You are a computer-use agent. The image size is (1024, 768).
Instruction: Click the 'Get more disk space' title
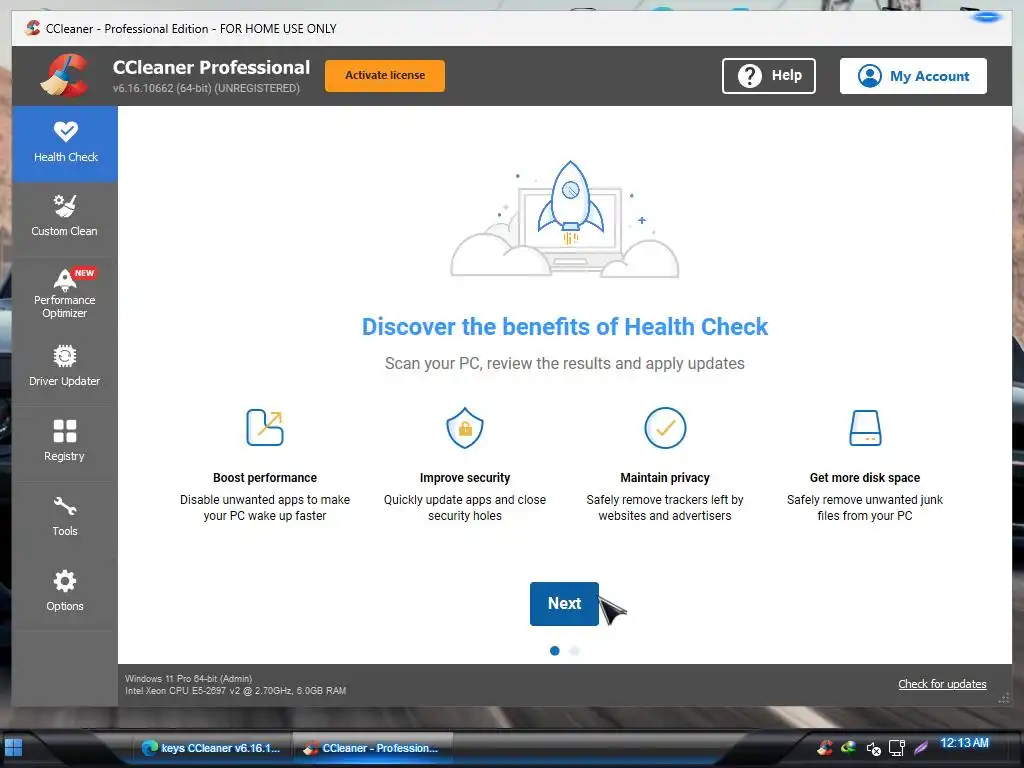[x=865, y=477]
